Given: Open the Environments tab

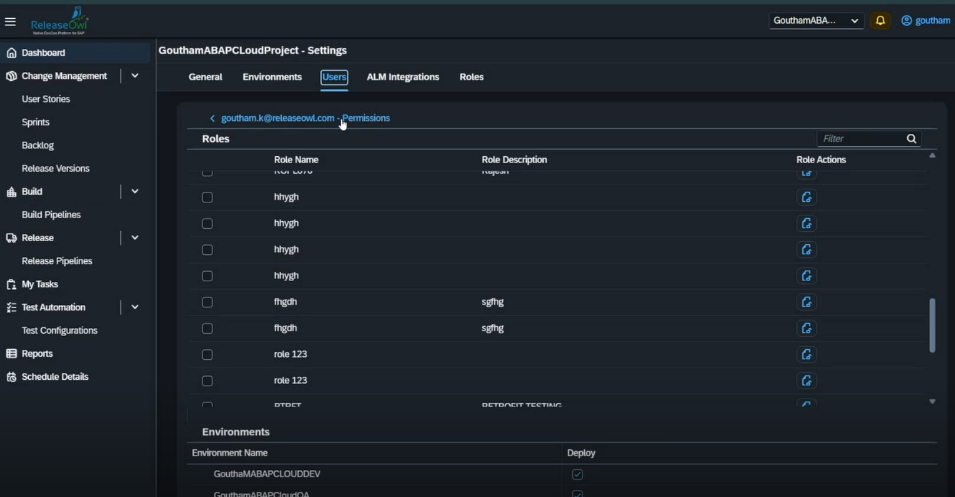Looking at the screenshot, I should (x=271, y=77).
